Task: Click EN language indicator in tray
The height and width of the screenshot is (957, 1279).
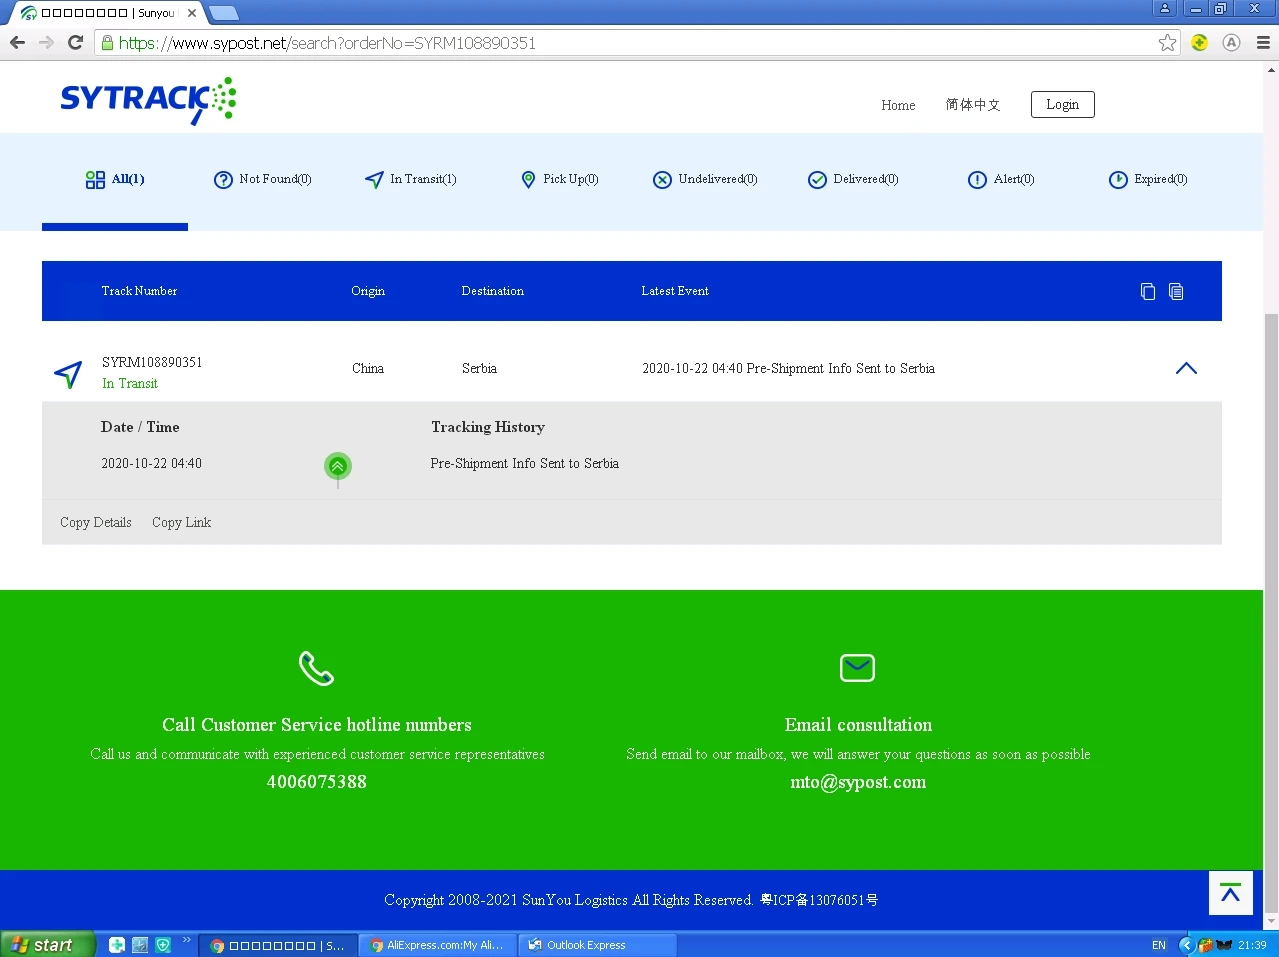Action: (1159, 945)
